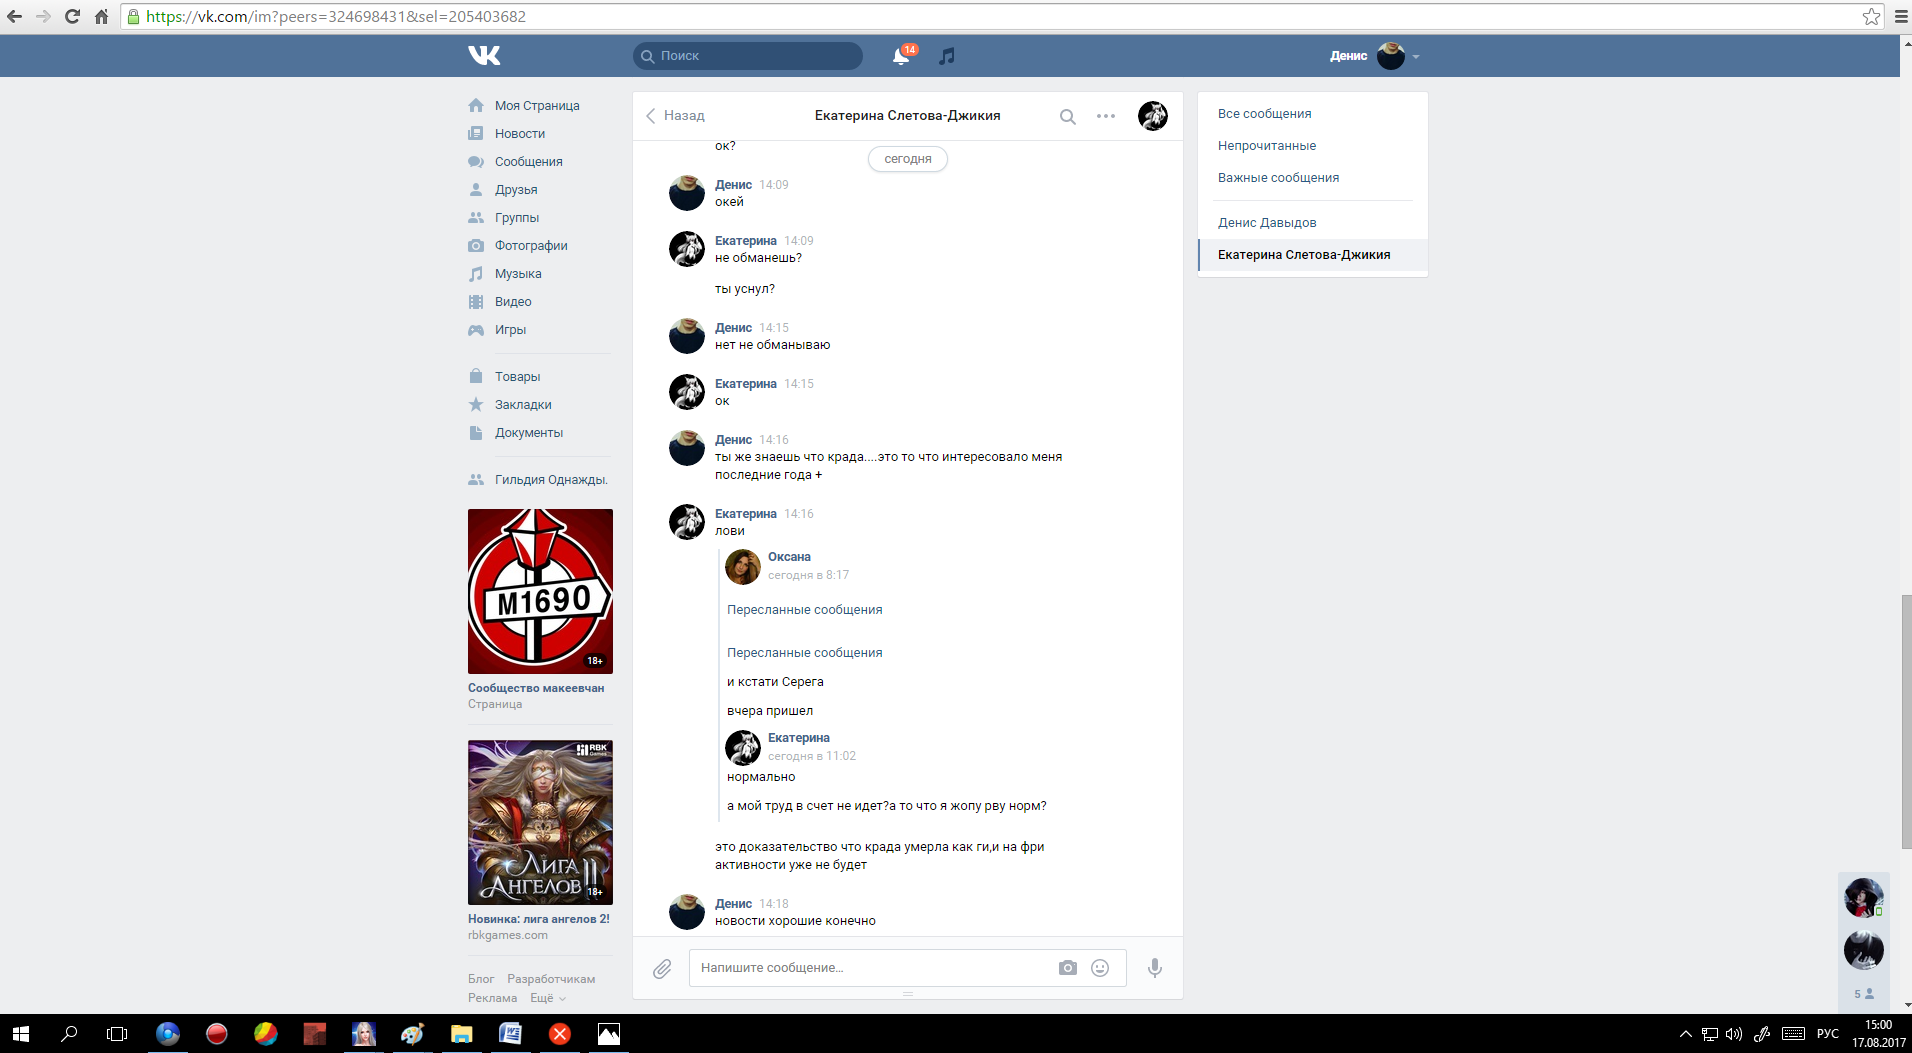Expand the first Пересланные сообщения block

click(x=805, y=610)
